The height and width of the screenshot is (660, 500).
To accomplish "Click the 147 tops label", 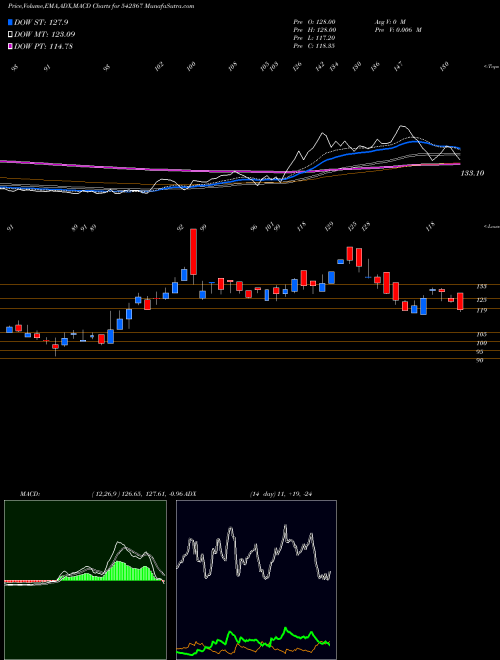I will point(399,66).
